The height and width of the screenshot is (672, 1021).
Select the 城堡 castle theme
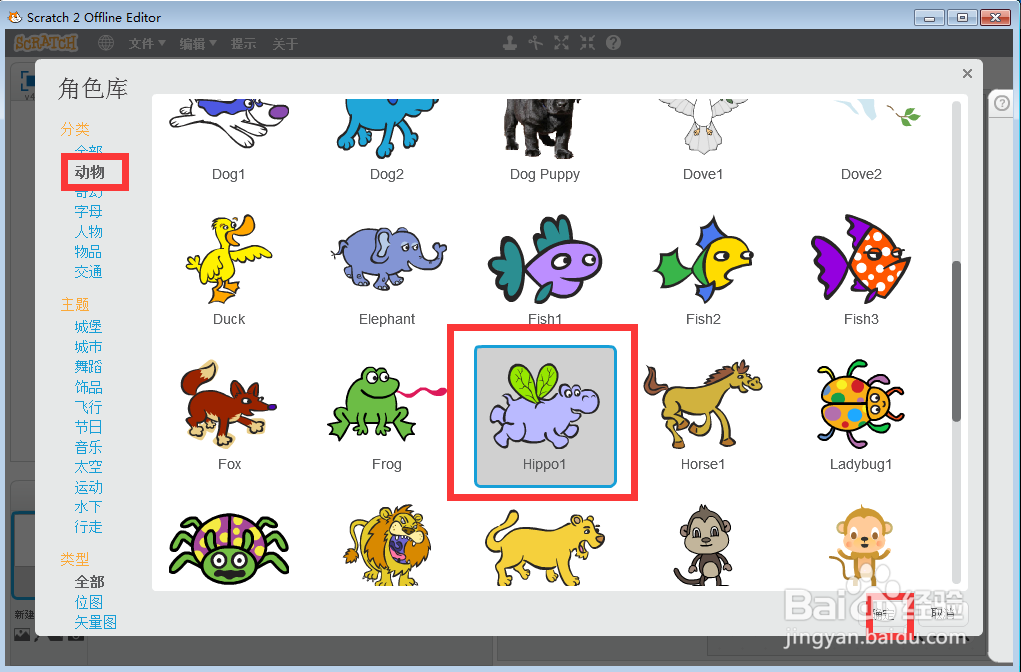88,327
